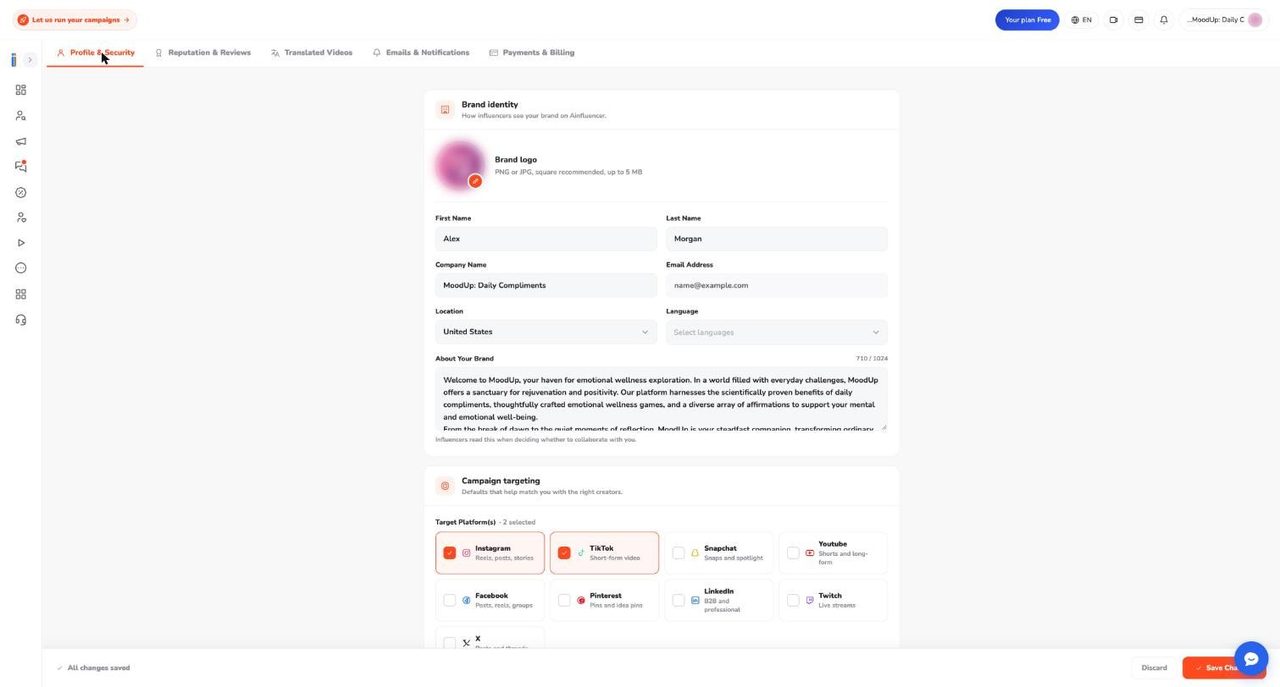The image size is (1280, 687).
Task: Open the discount percent icon in the sidebar
Action: (21, 192)
